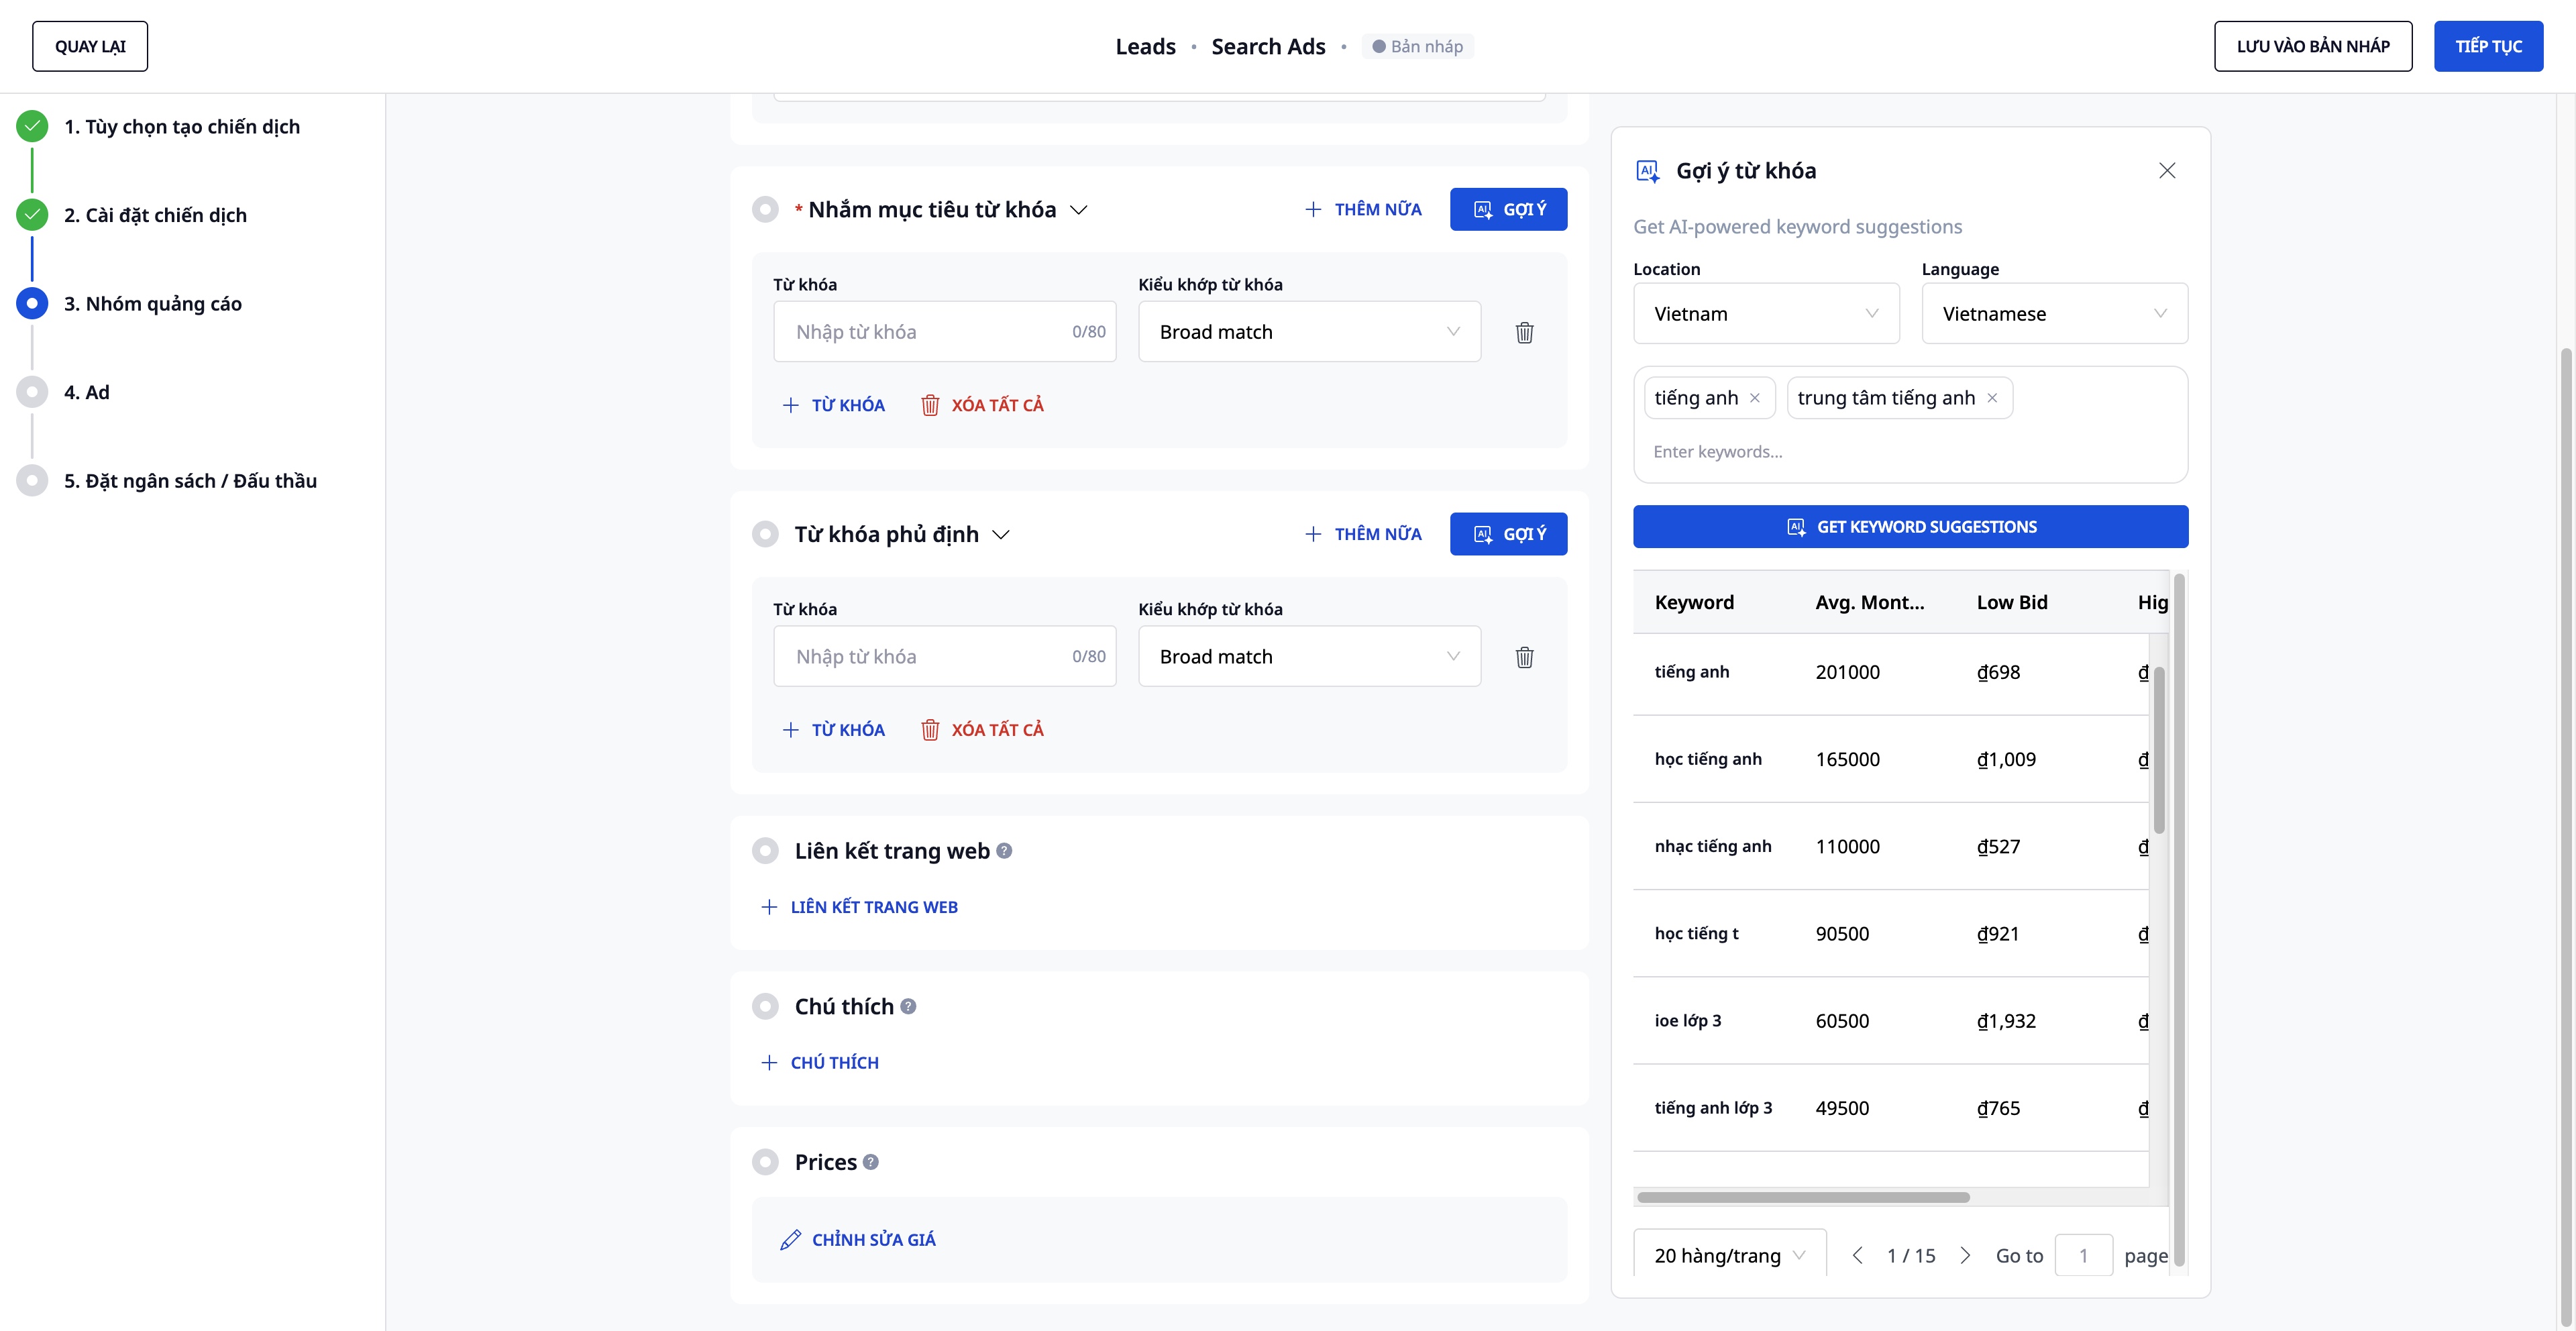
Task: Open the Location dropdown showing Vietnam
Action: coord(1765,314)
